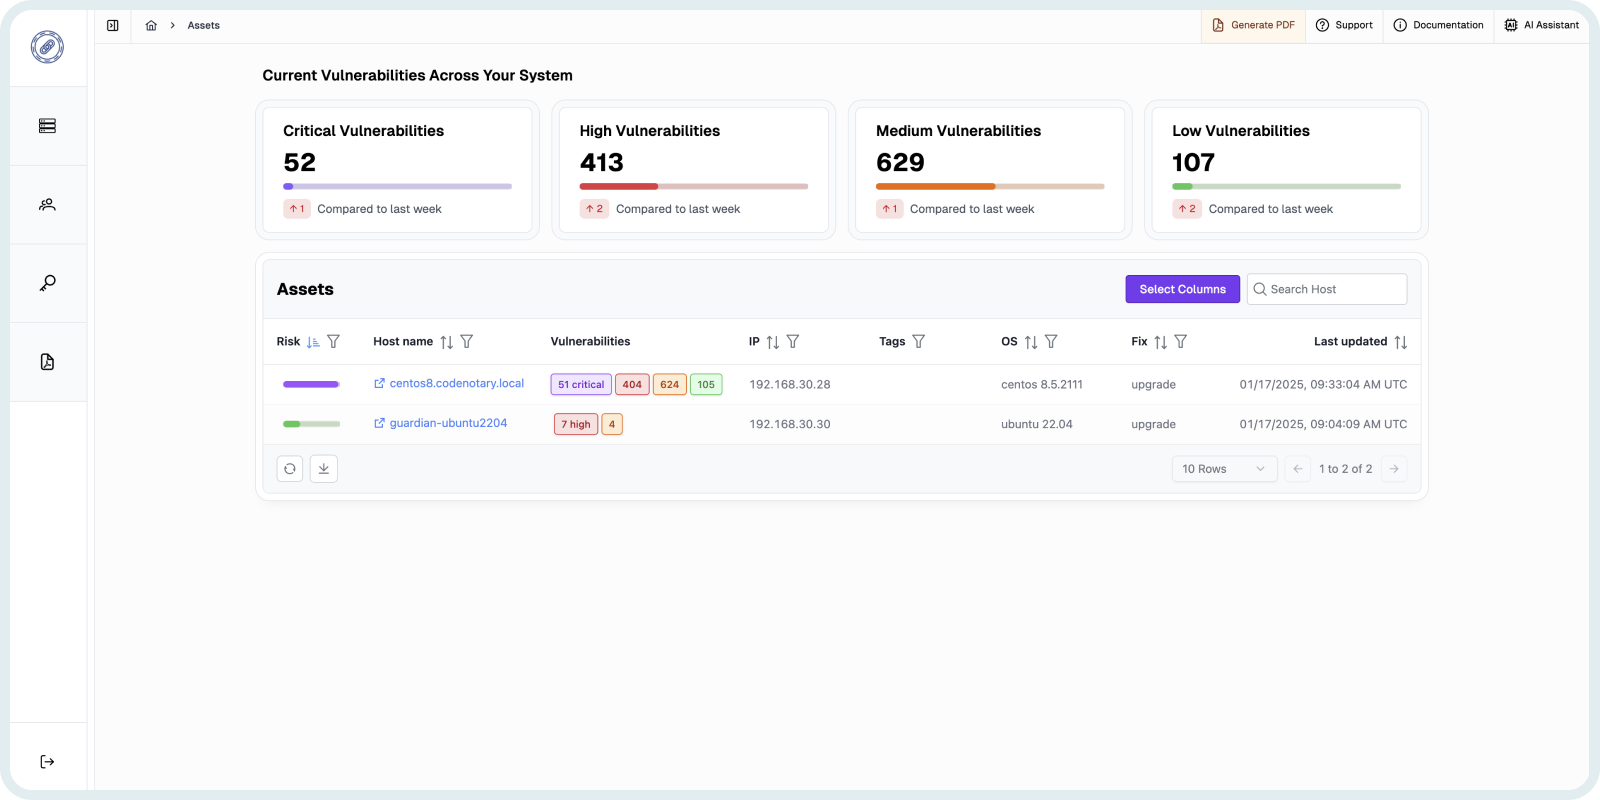Click the download table icon

pos(324,469)
